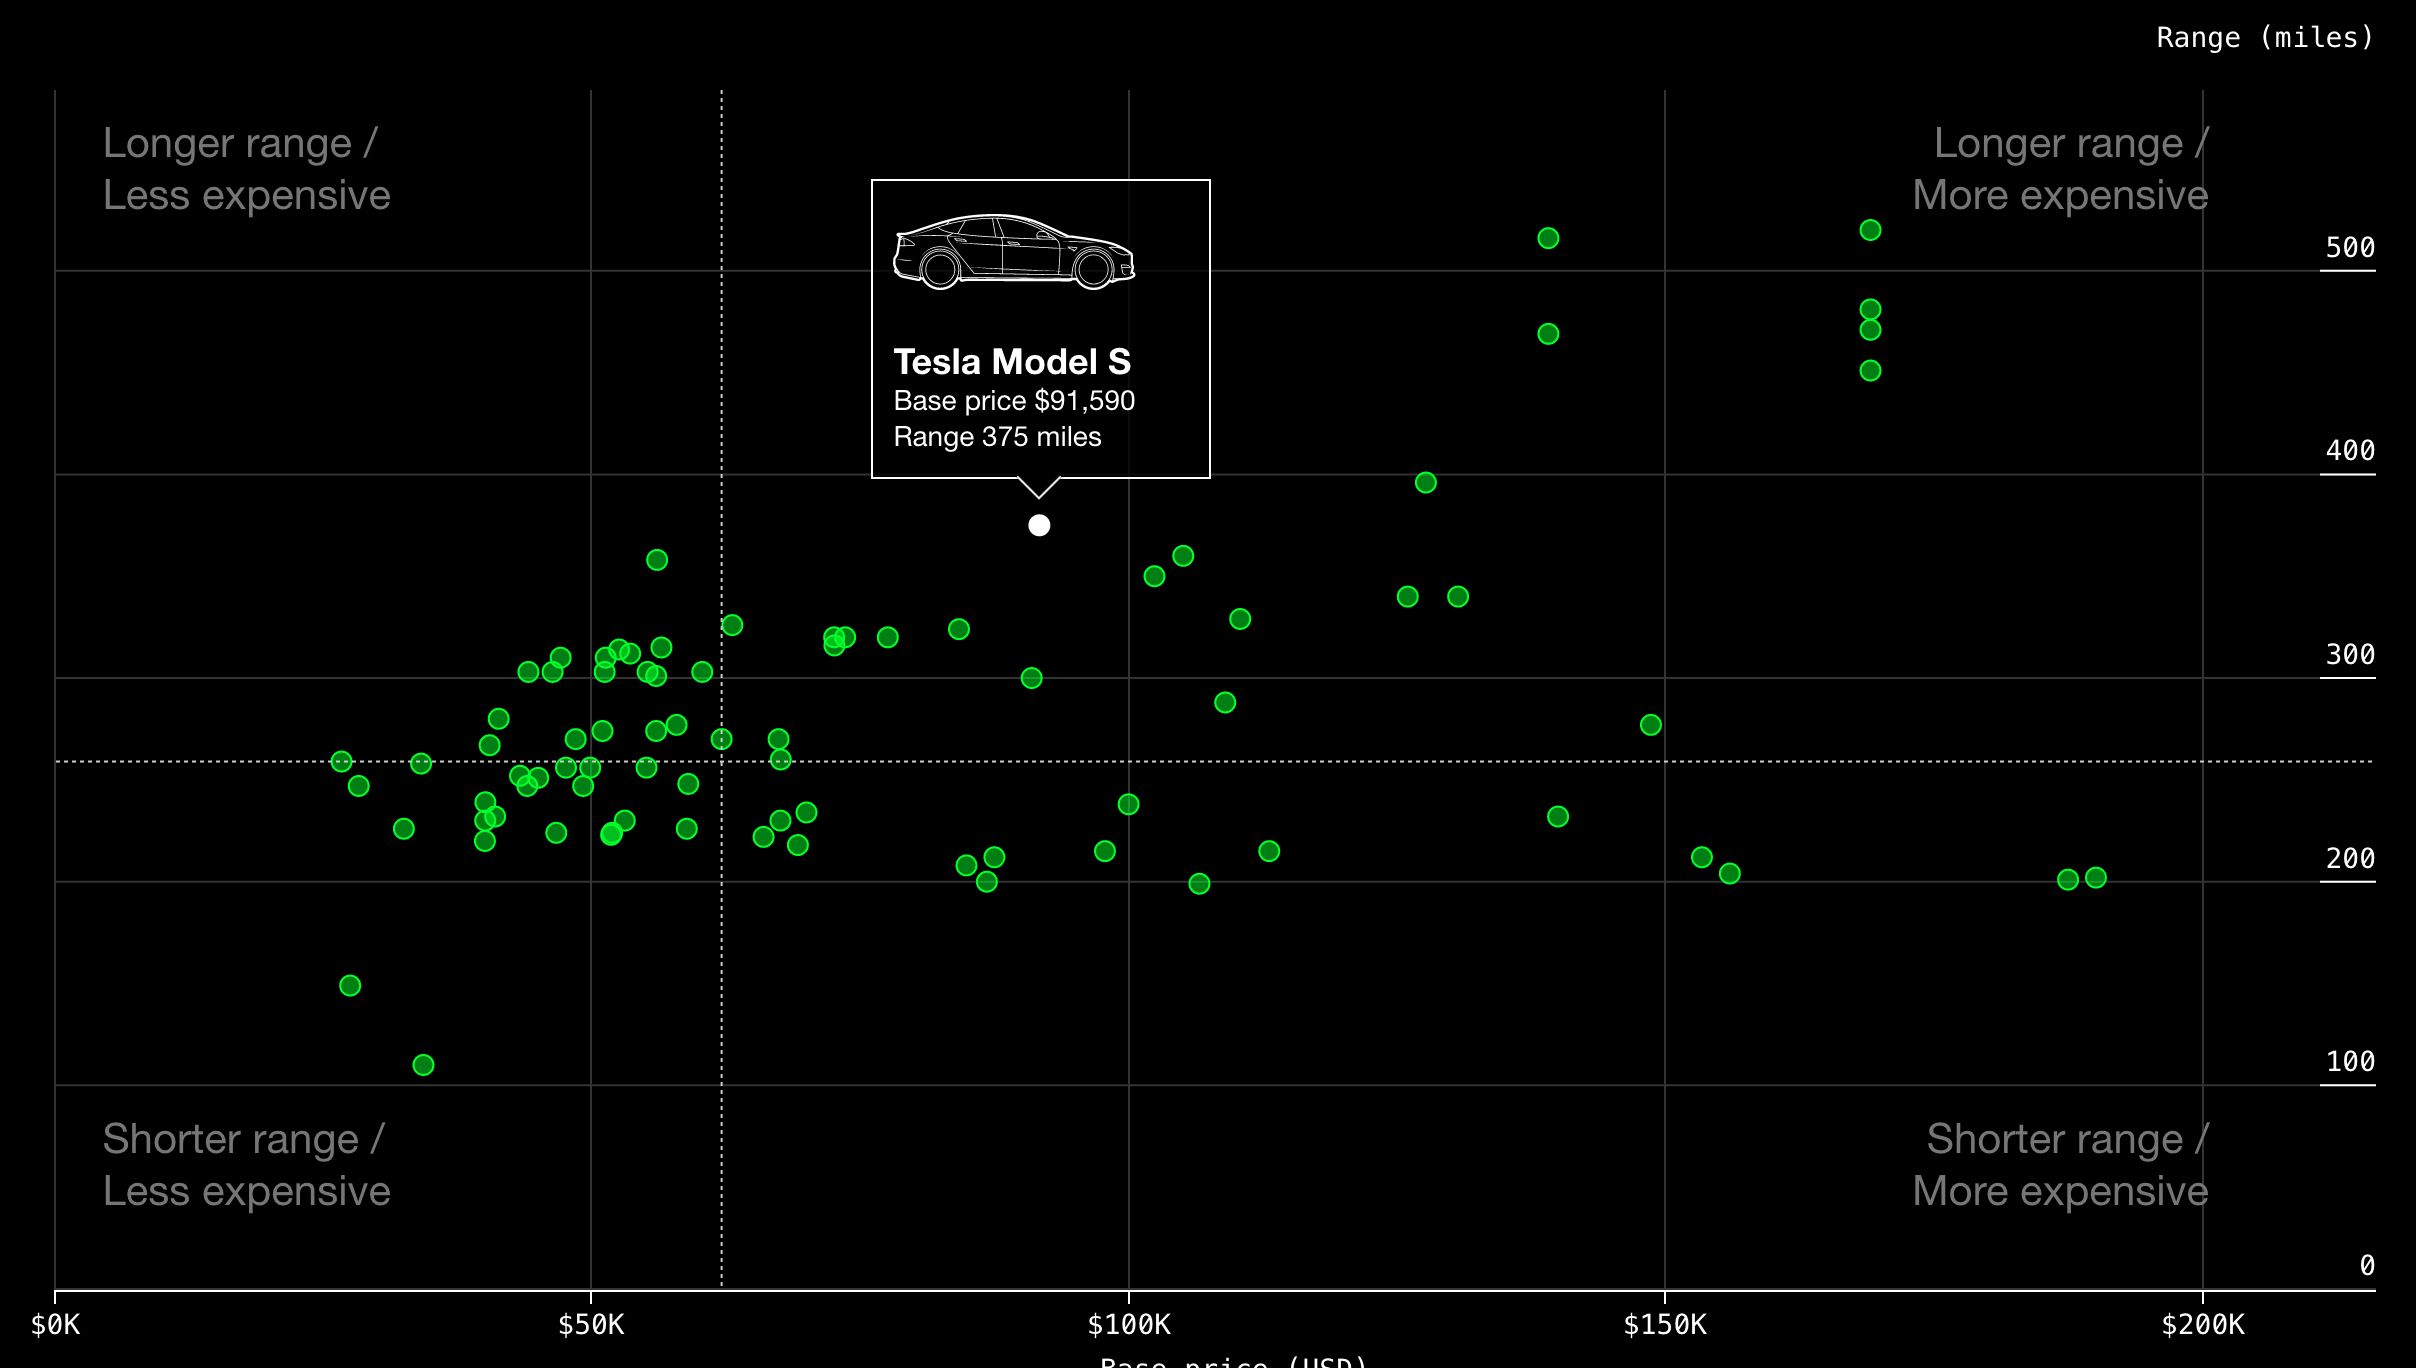Click the top green dot near $140K
The image size is (2416, 1368).
click(1548, 238)
